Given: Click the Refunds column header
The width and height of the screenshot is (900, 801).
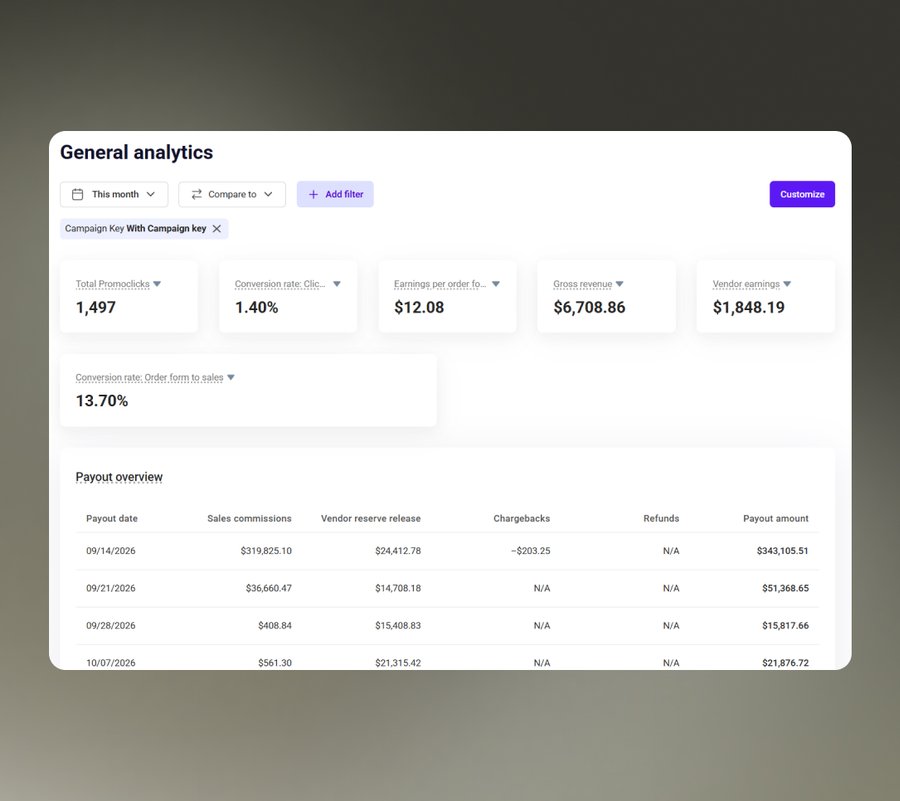Looking at the screenshot, I should click(x=661, y=519).
